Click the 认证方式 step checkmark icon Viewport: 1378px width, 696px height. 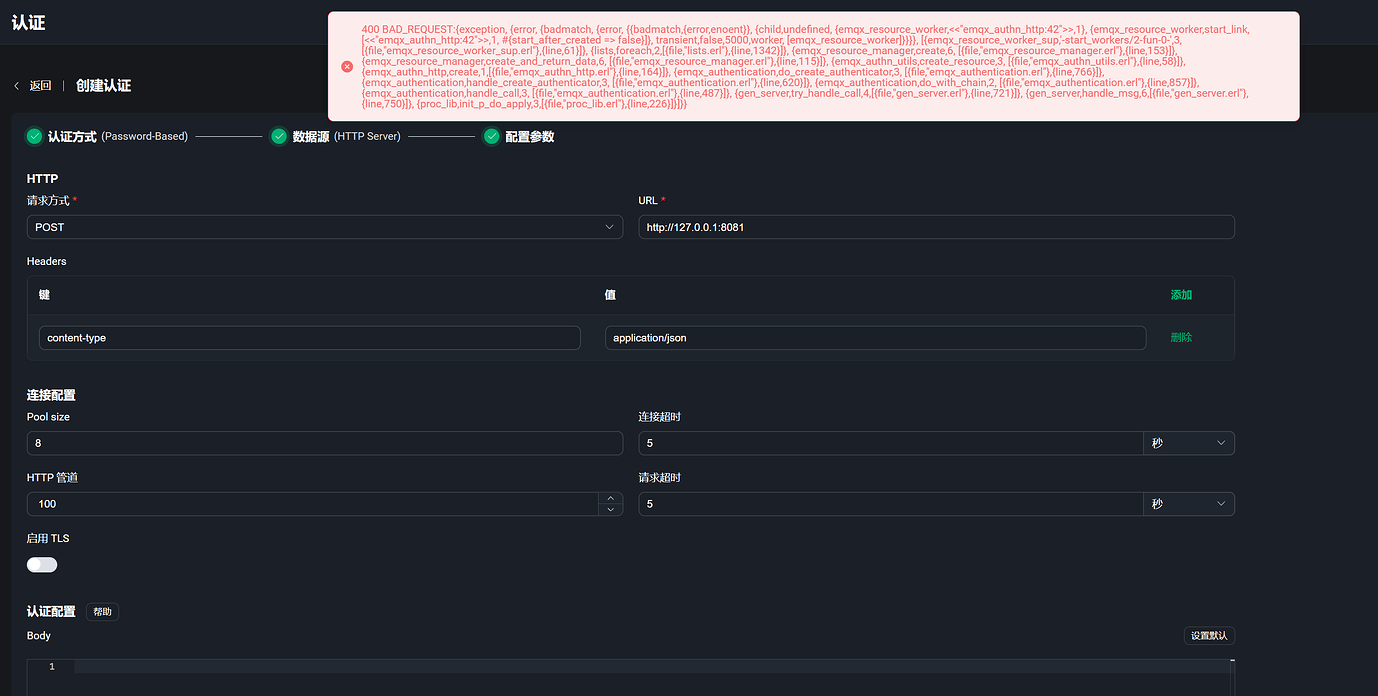tap(35, 136)
